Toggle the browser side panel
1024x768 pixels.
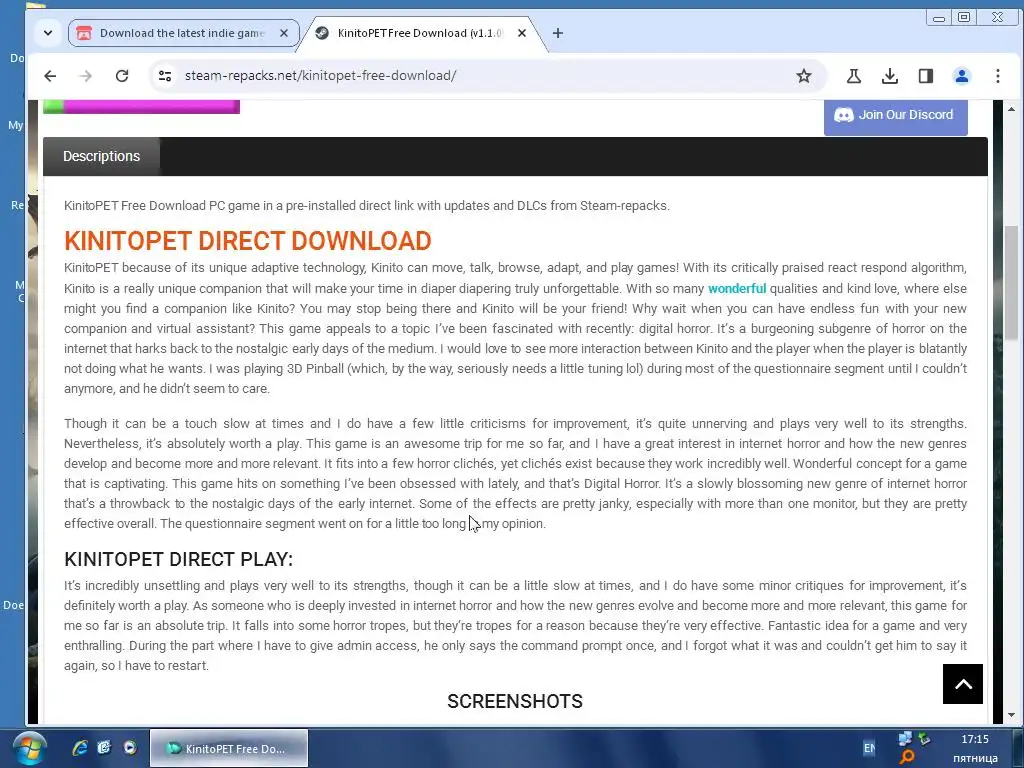click(x=925, y=76)
